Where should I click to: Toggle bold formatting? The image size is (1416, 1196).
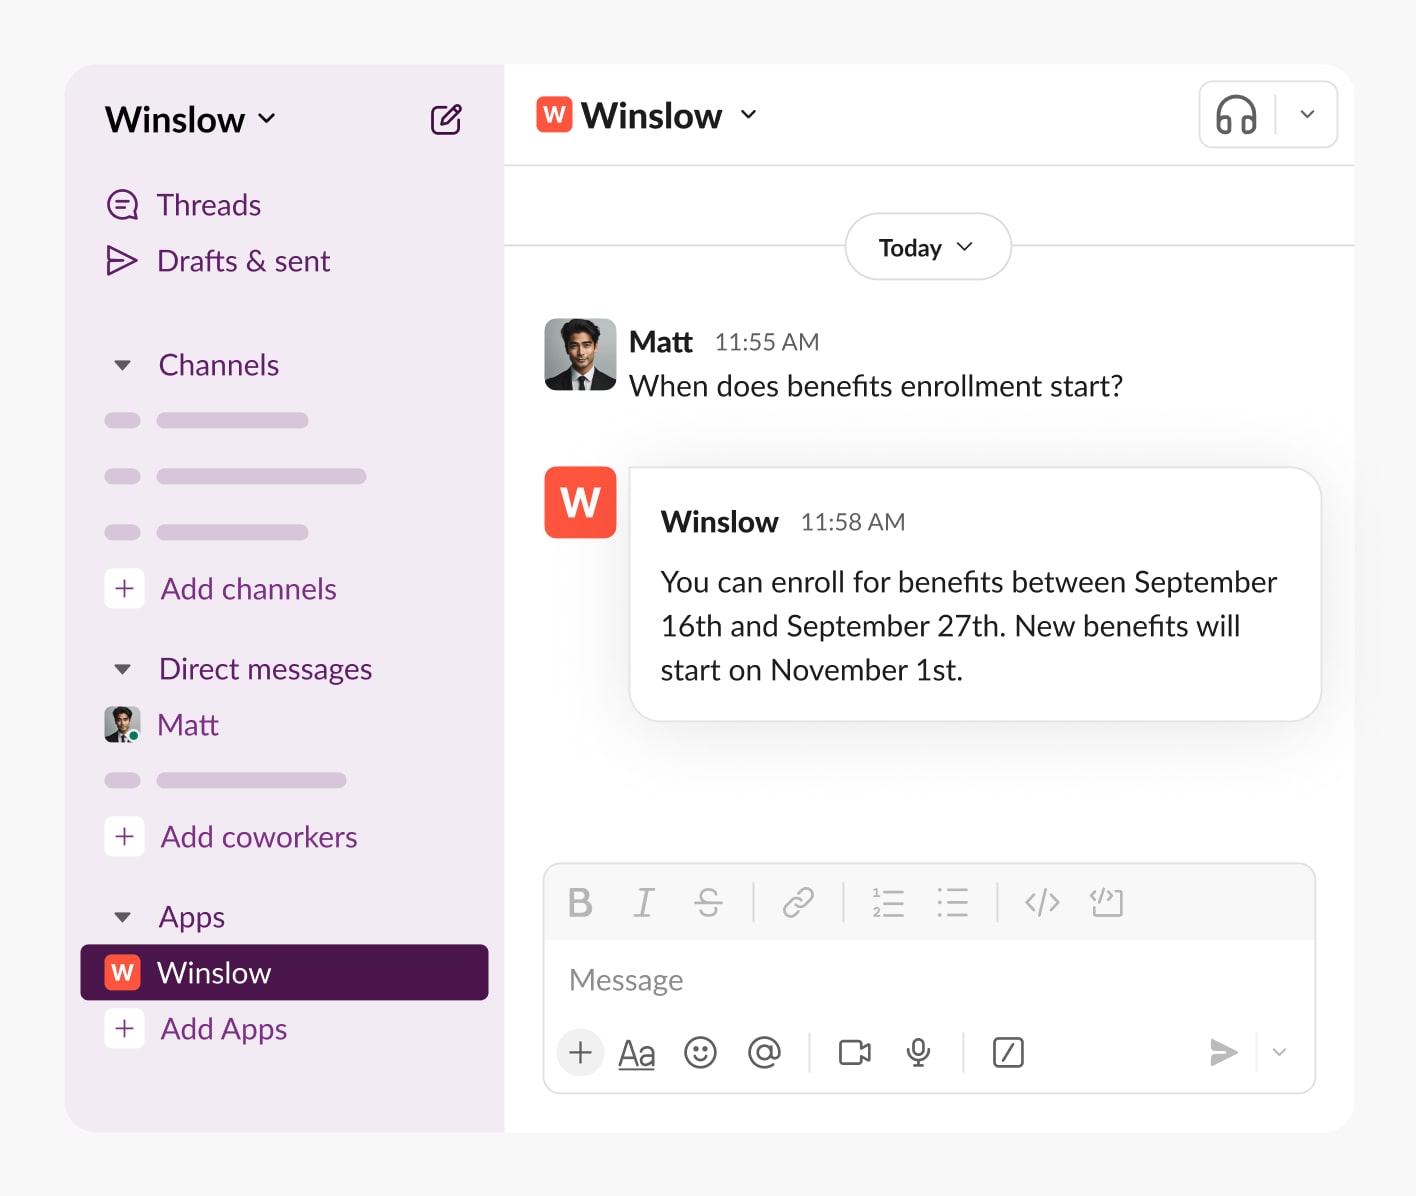coord(580,903)
